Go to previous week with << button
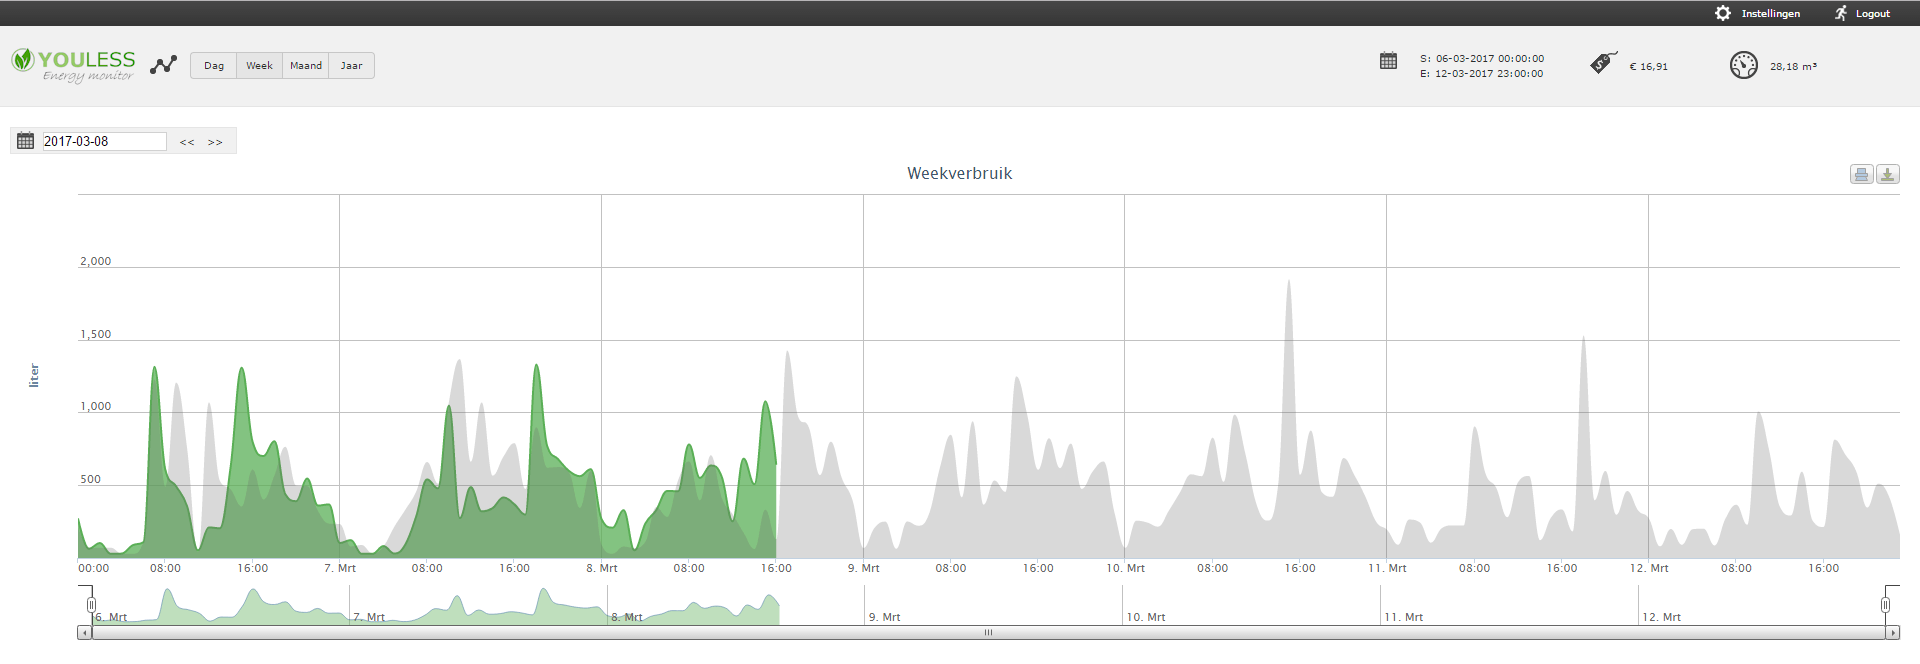 pos(187,142)
